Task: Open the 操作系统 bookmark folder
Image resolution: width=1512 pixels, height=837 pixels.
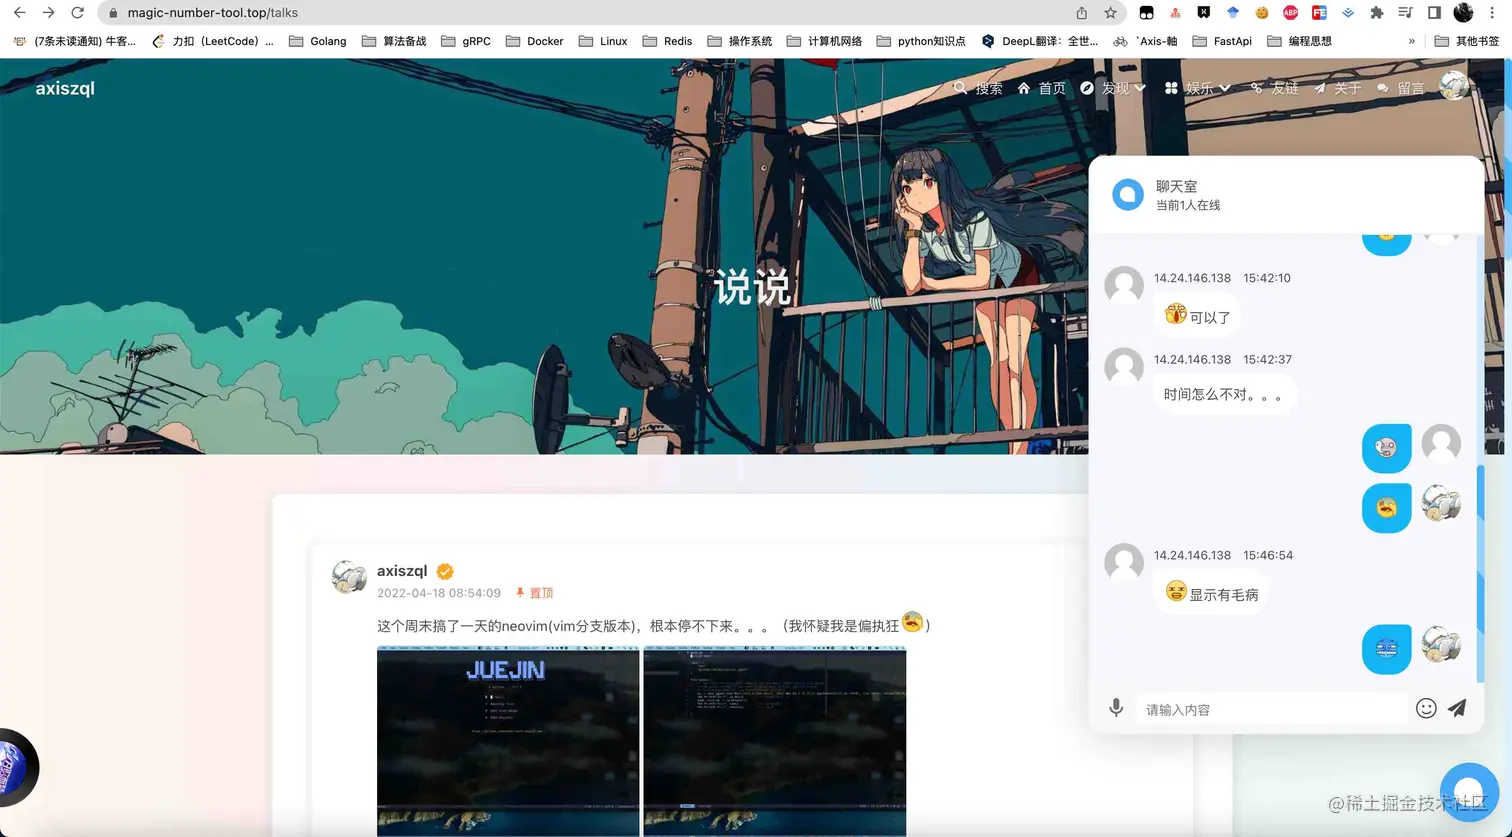Action: [x=739, y=41]
